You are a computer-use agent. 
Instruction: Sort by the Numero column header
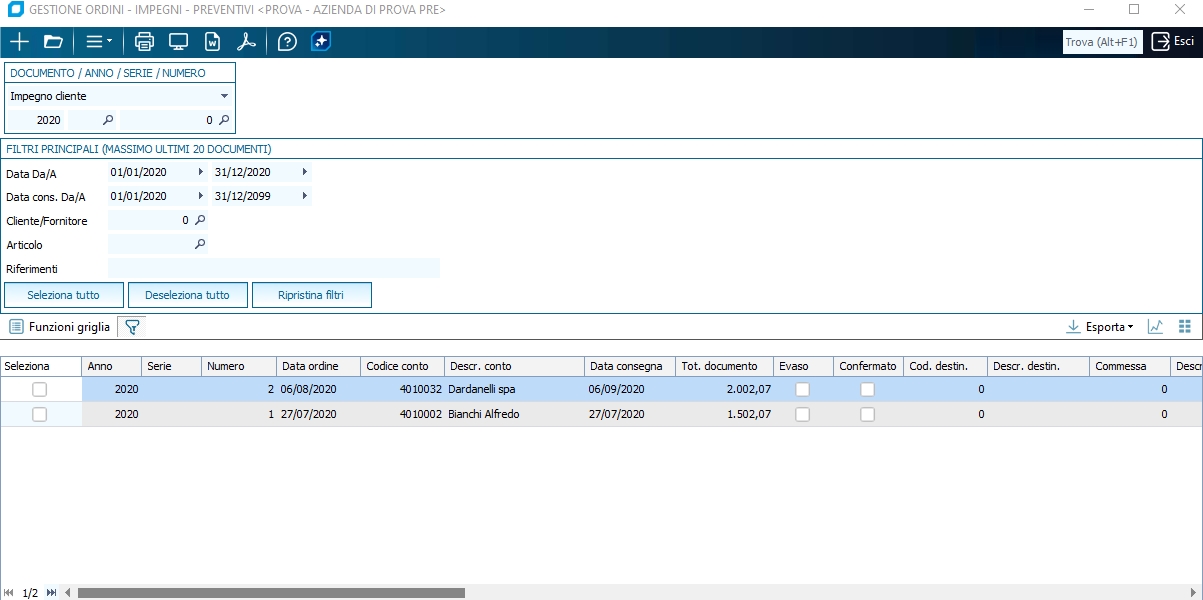238,366
